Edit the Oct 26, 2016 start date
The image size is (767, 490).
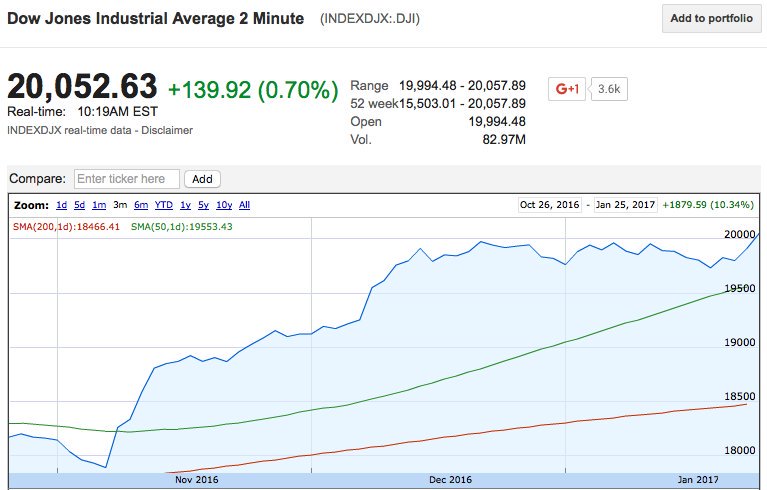click(x=550, y=205)
